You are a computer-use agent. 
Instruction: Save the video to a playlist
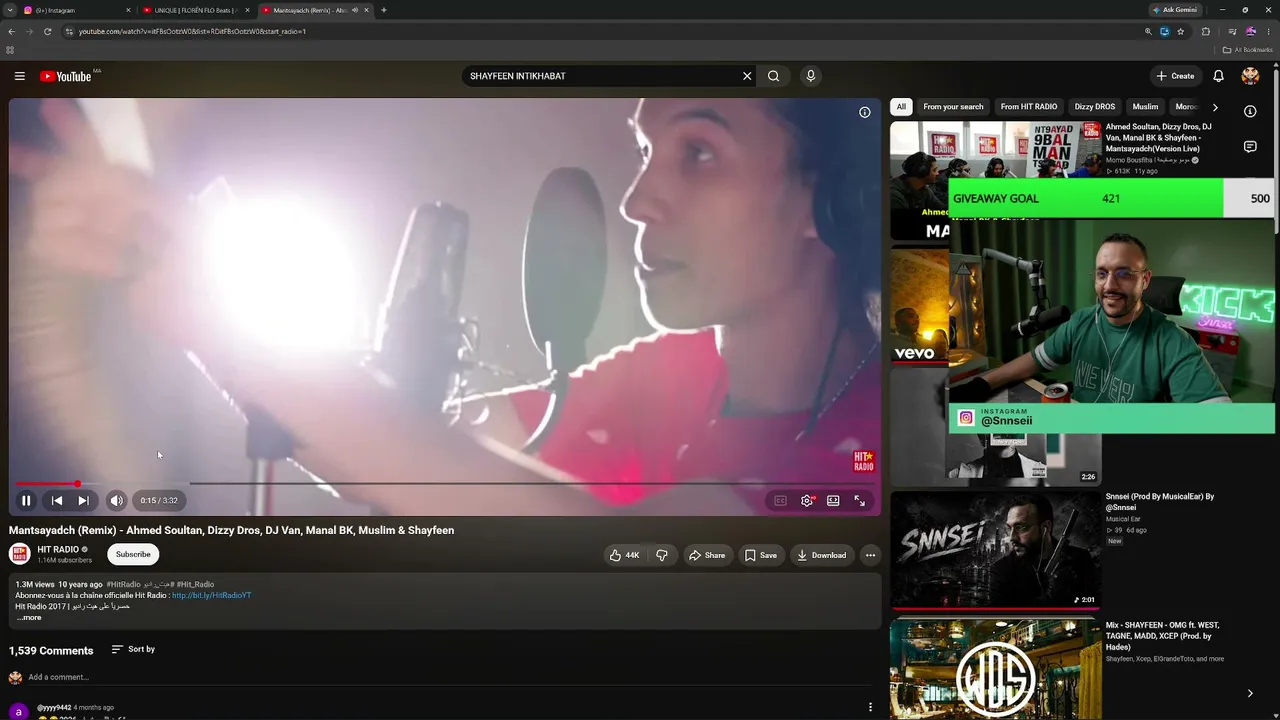[x=760, y=555]
